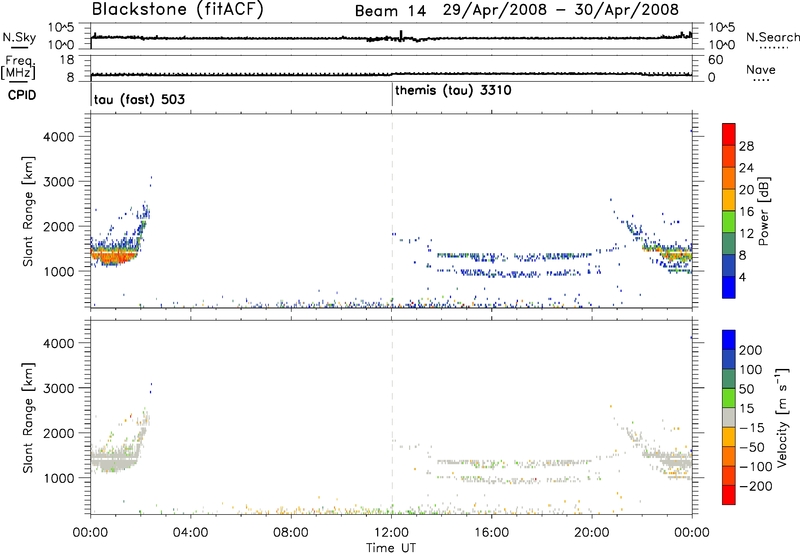Click the gray -15 to 15 velocity color segment
Viewport: 800px width, 554px height.
pyautogui.click(x=729, y=417)
